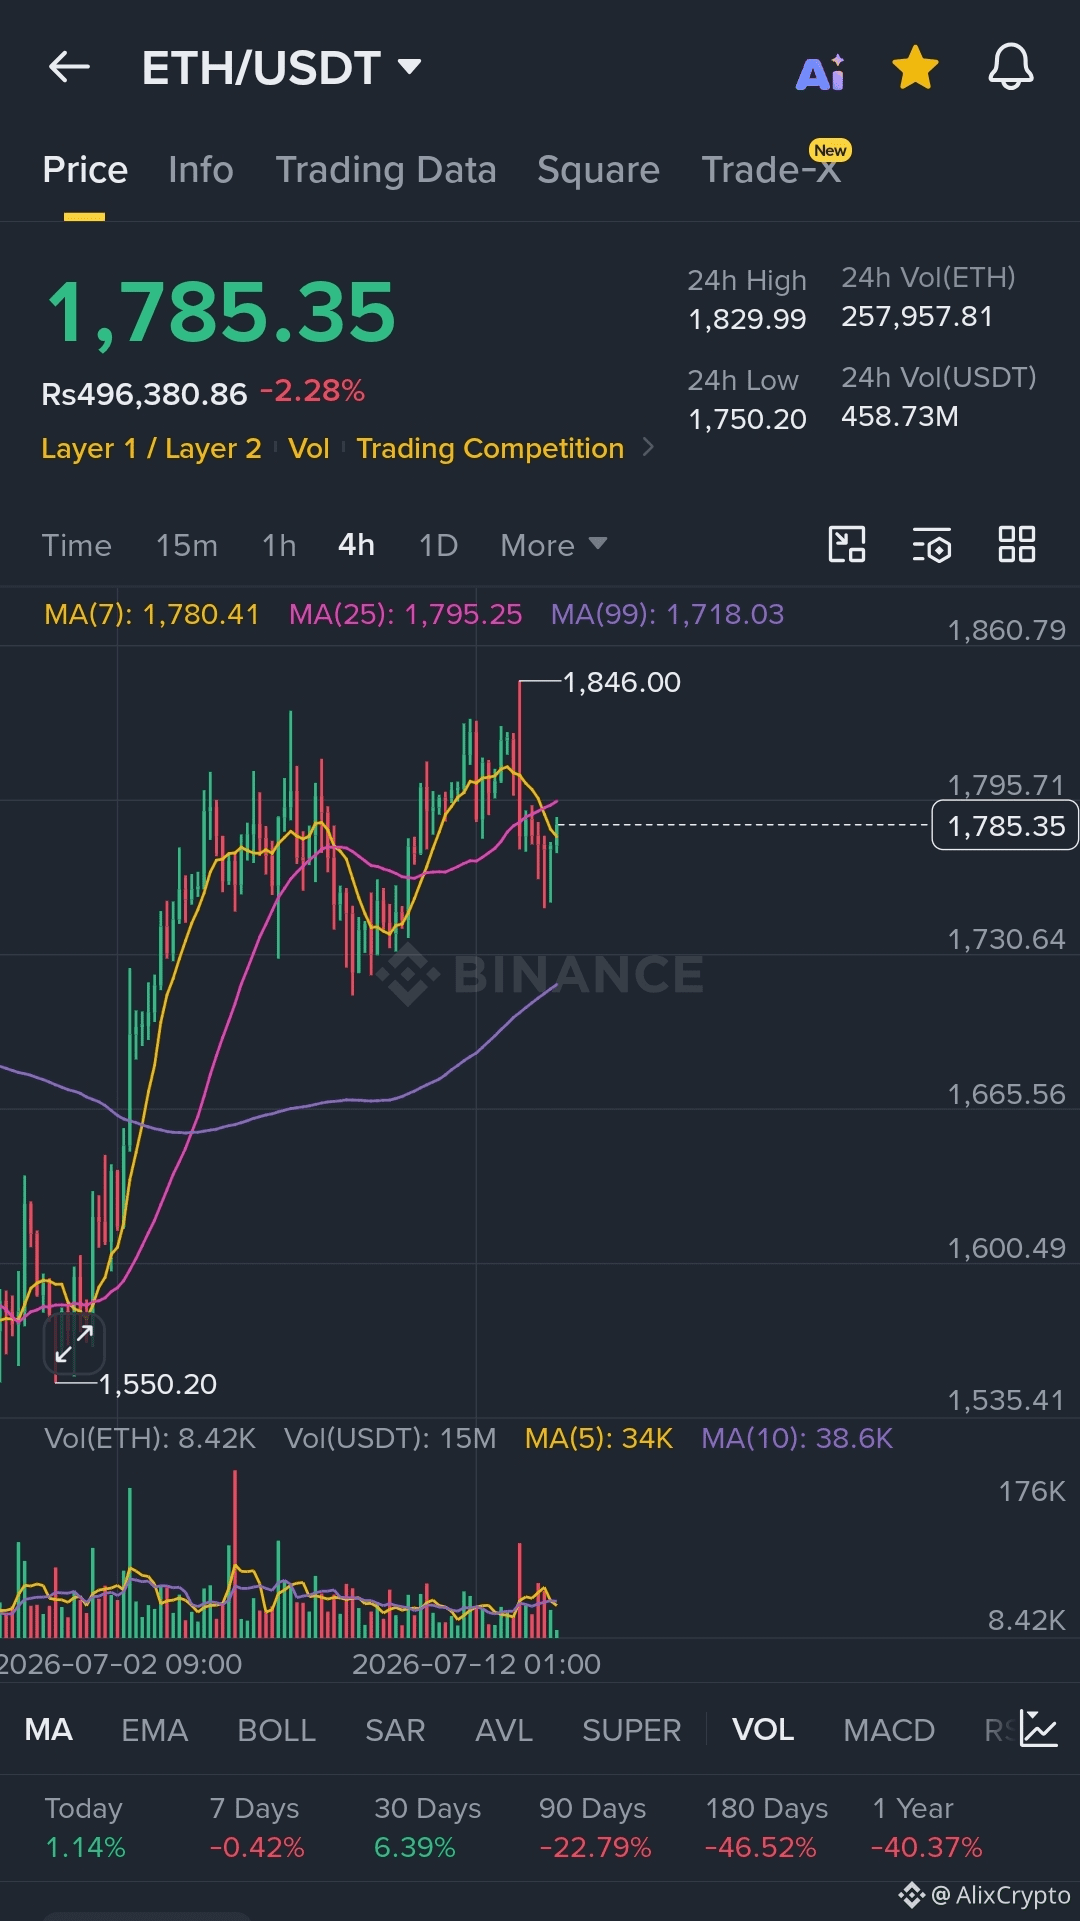
Task: Open the Trade-X tab
Action: coord(771,170)
